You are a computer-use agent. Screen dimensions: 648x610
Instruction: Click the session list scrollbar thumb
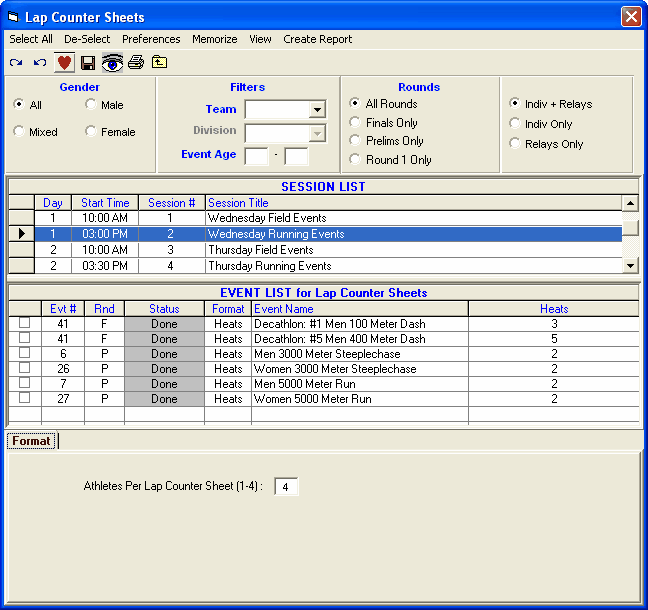[x=630, y=228]
